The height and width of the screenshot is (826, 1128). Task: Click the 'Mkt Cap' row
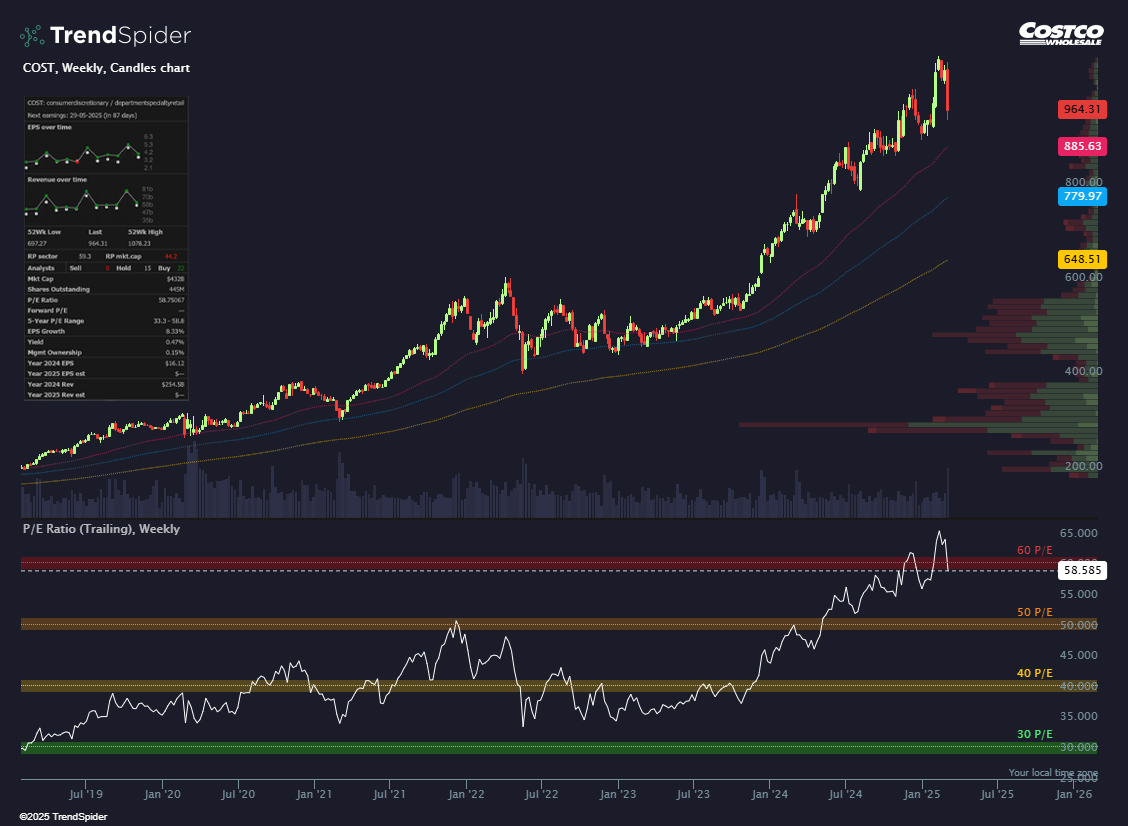coord(106,279)
